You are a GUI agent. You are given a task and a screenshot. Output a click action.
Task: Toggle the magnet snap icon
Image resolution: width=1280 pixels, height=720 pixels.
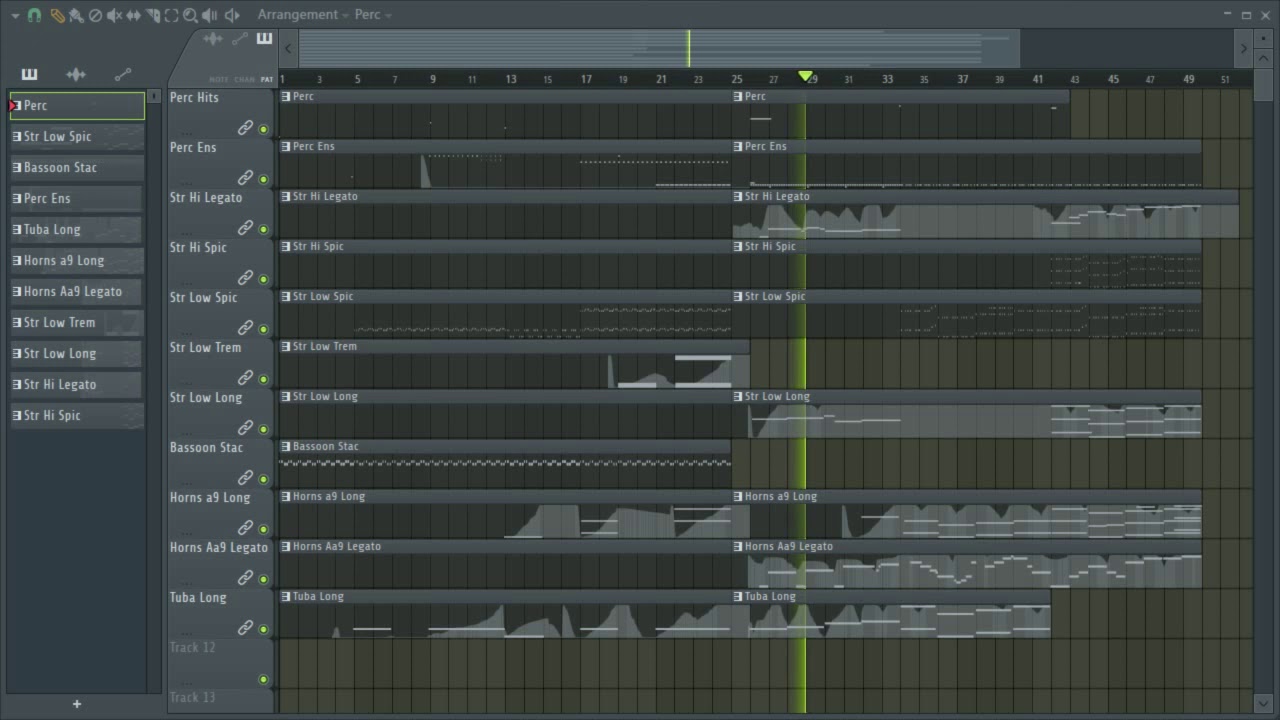(34, 15)
